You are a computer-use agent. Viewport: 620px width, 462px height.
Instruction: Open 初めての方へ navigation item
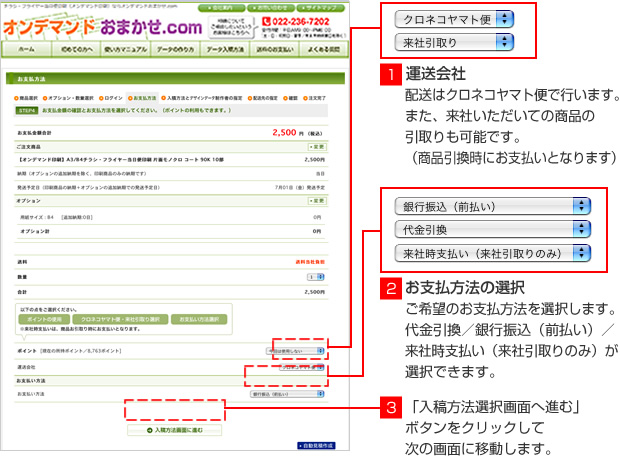pos(76,49)
